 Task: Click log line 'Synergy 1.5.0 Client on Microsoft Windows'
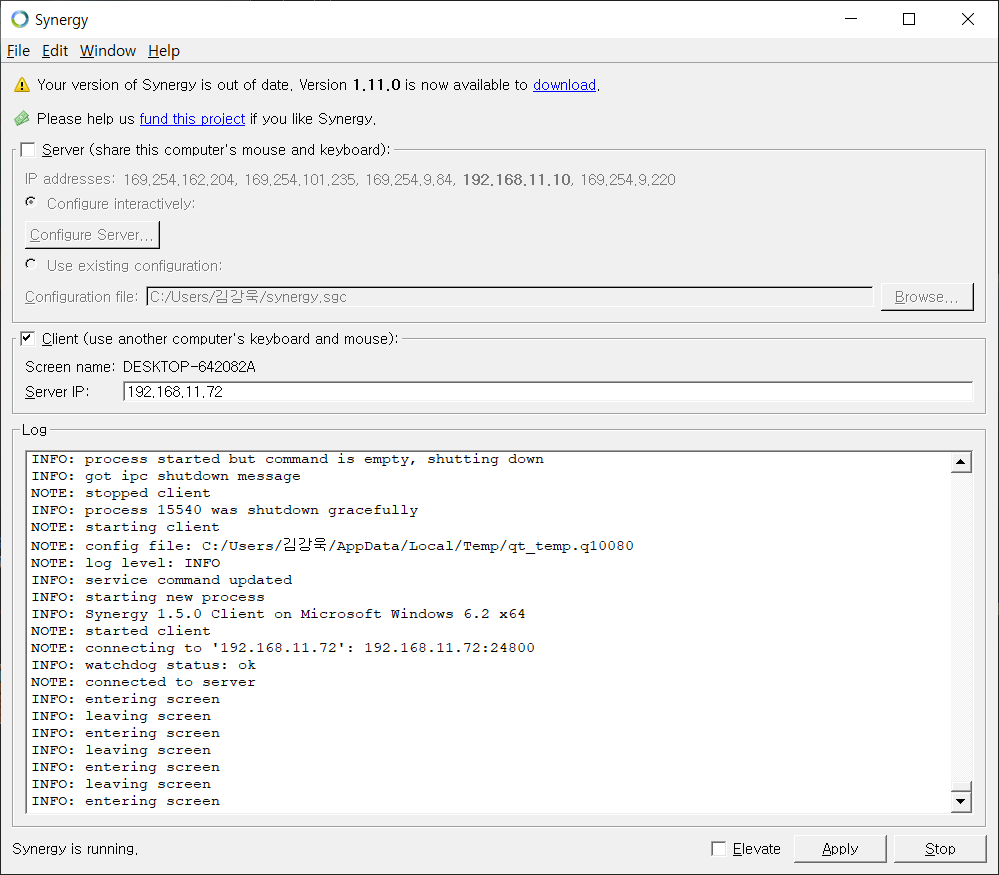[278, 614]
